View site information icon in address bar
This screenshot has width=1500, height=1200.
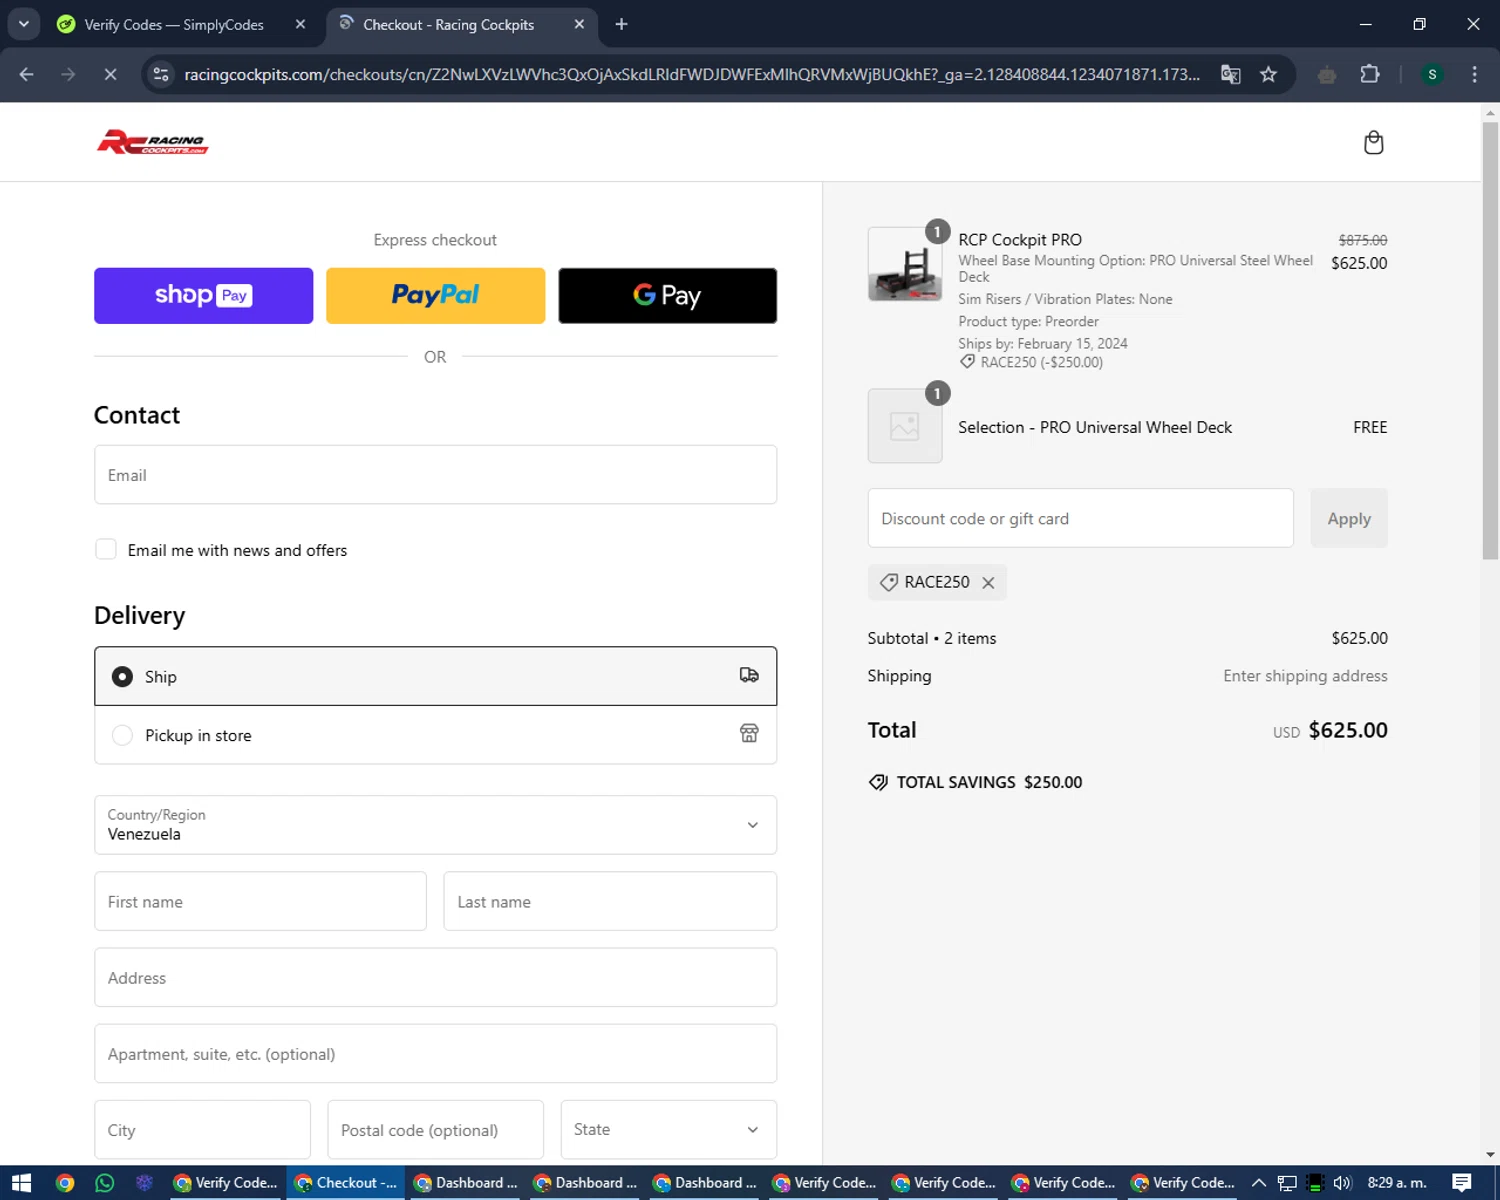tap(161, 74)
